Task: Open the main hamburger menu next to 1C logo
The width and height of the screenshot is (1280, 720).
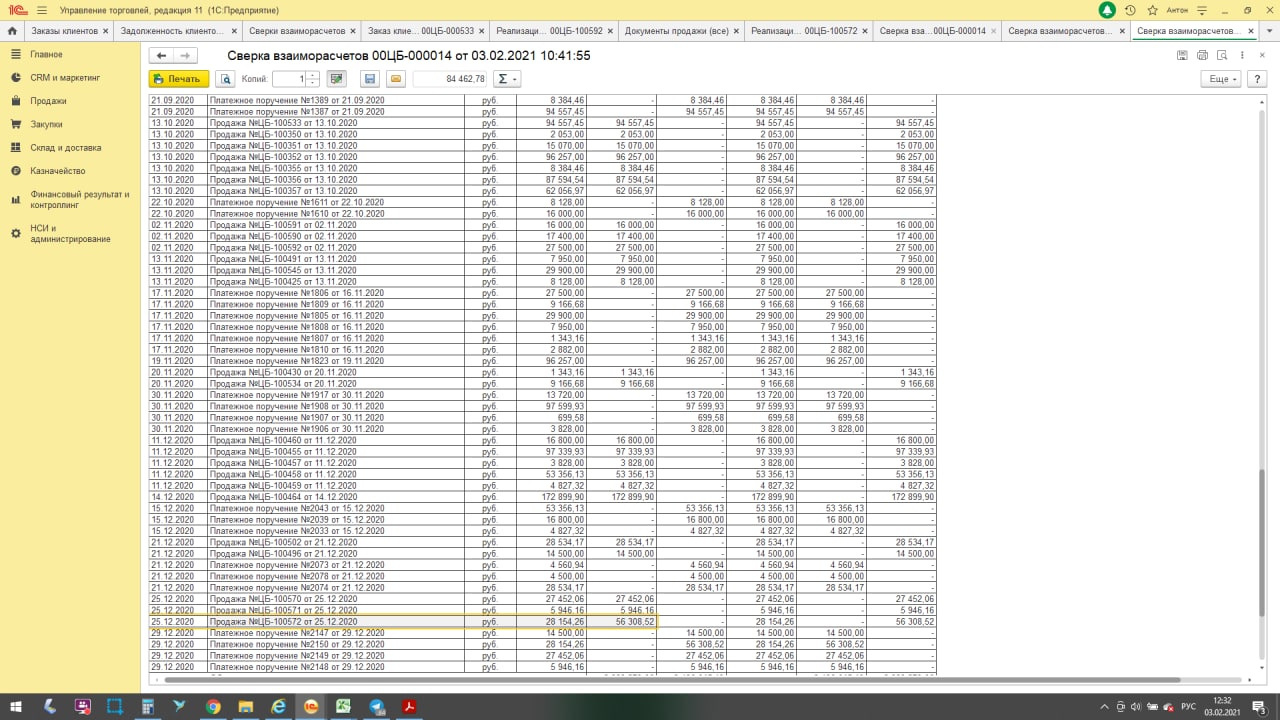Action: tap(41, 10)
